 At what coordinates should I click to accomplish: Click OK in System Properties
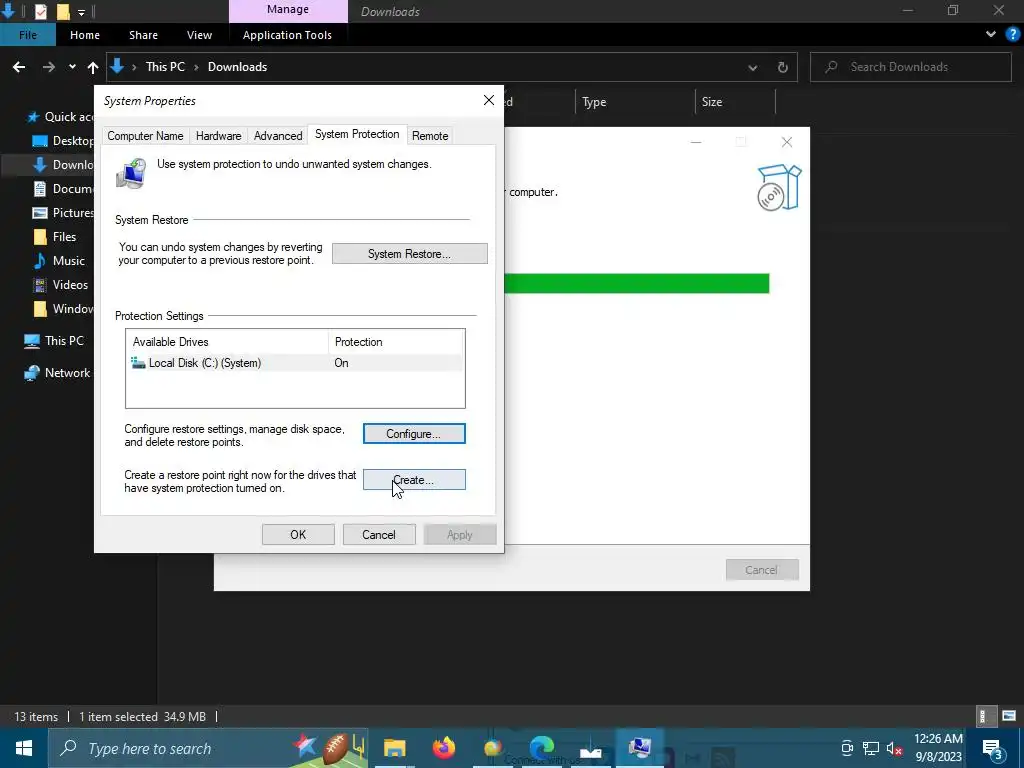298,534
